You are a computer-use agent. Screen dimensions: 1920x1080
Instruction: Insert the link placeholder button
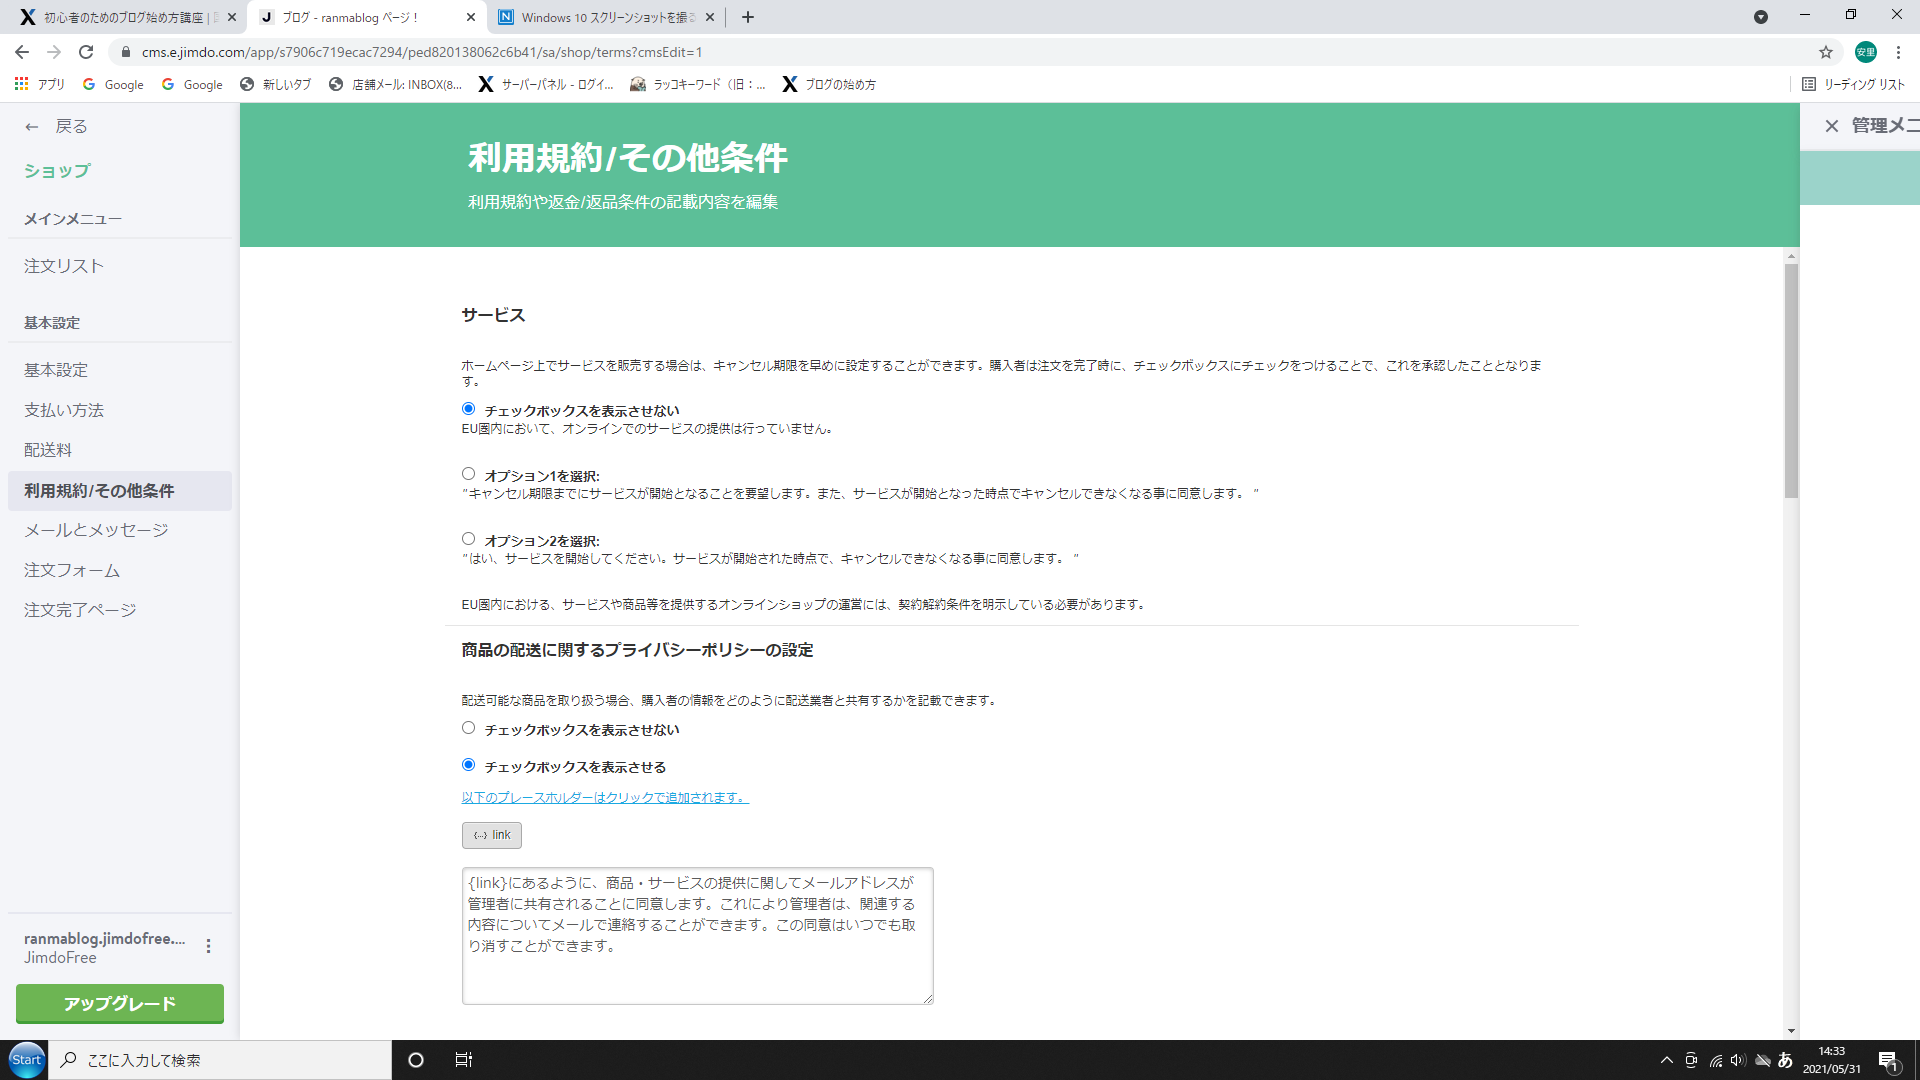point(492,835)
